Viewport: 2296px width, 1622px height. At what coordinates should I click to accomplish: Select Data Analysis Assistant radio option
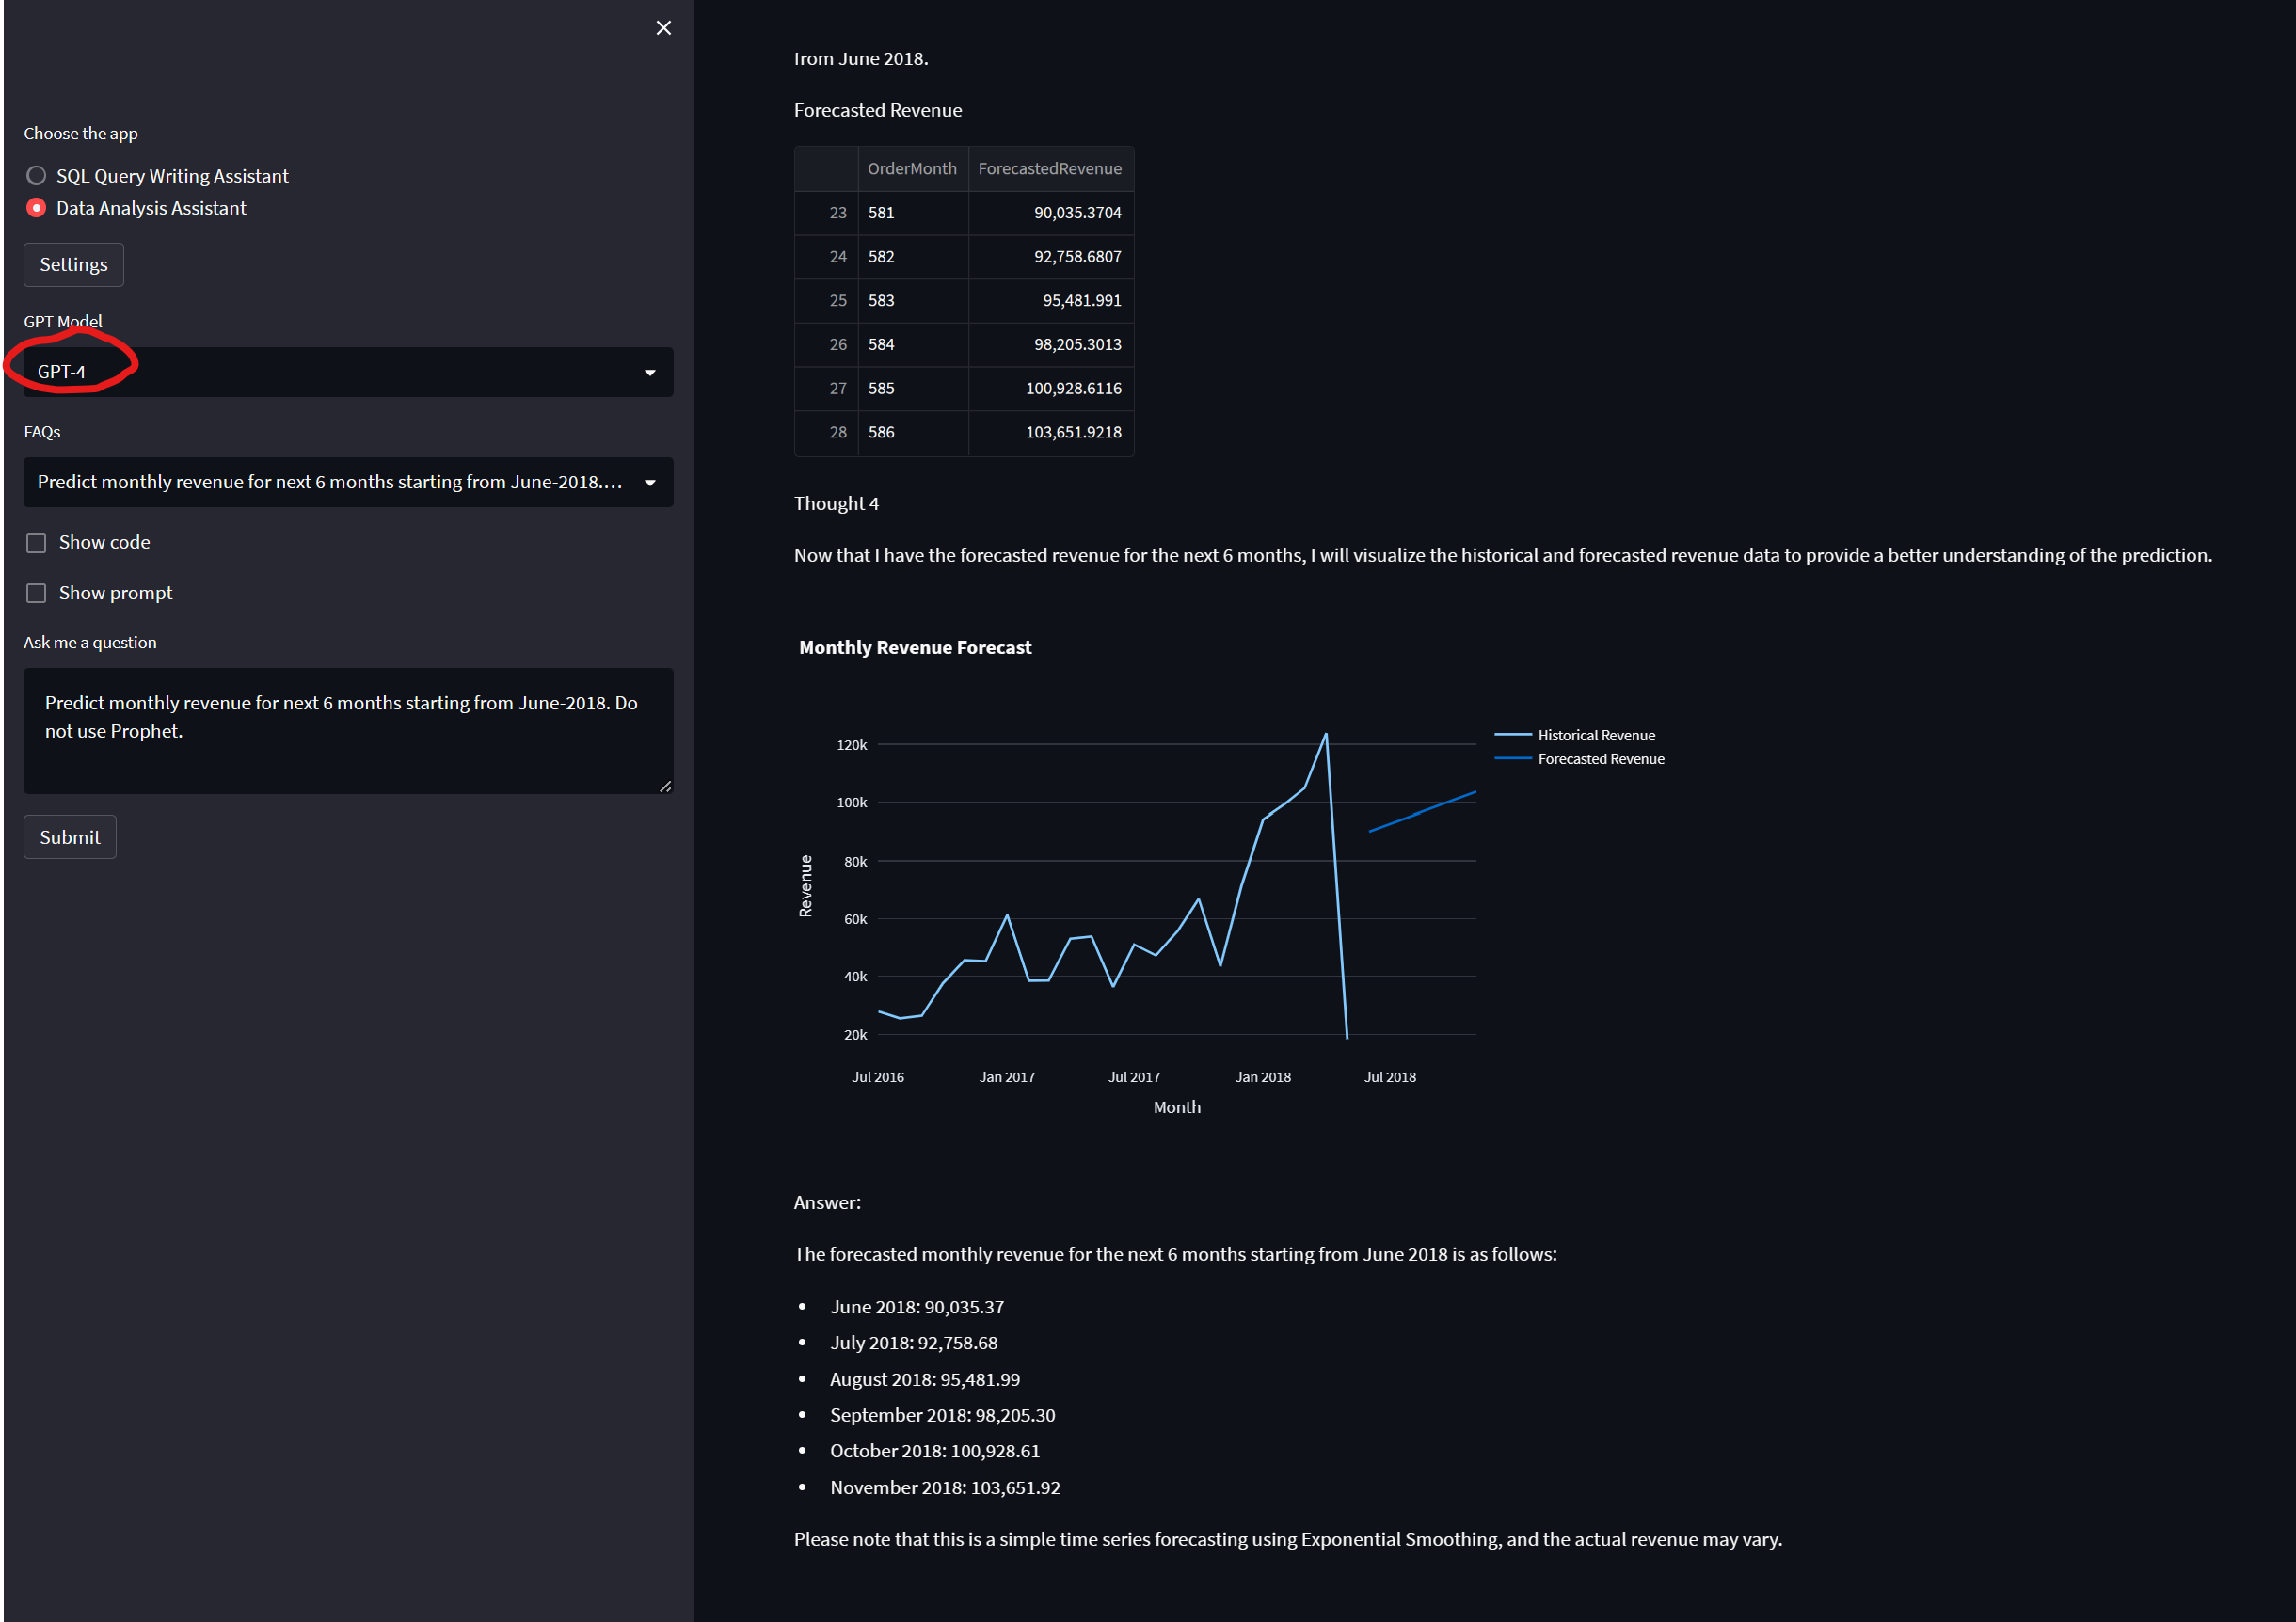click(37, 208)
